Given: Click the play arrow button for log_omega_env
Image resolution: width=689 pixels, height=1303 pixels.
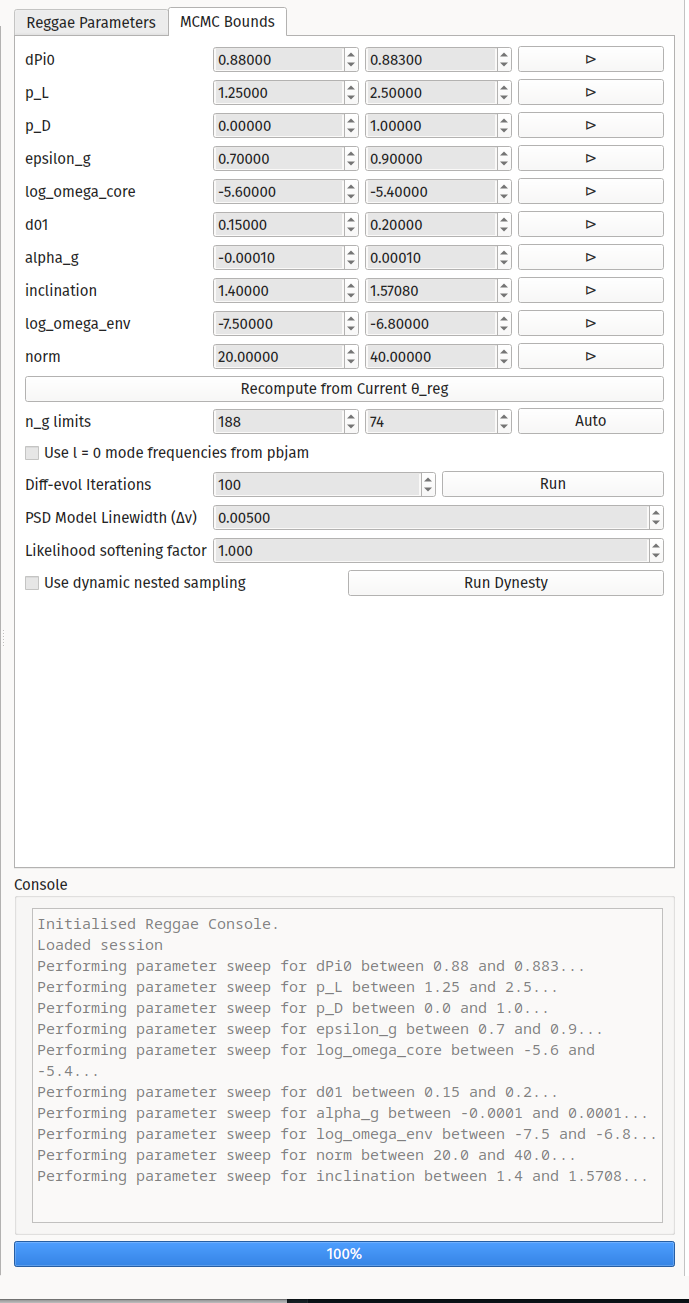Looking at the screenshot, I should click(590, 323).
